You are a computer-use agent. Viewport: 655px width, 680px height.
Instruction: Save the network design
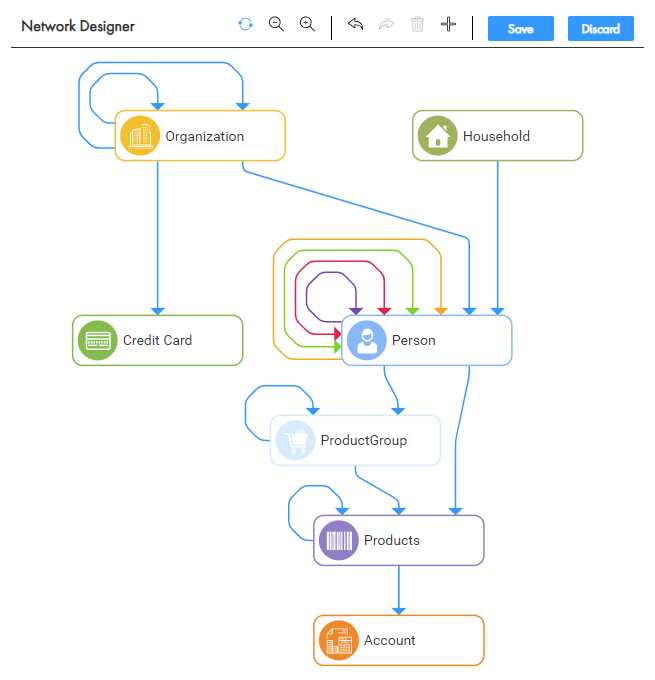(521, 29)
